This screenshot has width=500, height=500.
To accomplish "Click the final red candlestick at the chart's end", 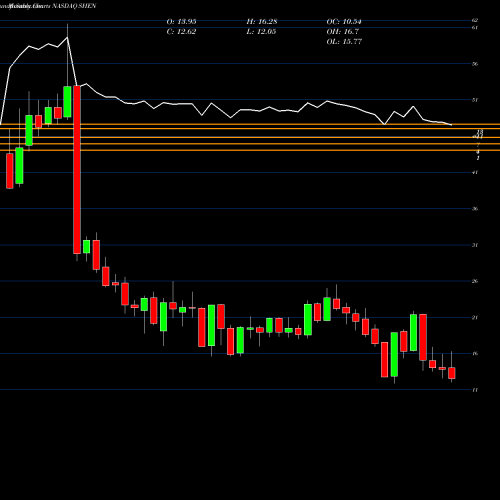I will click(452, 373).
